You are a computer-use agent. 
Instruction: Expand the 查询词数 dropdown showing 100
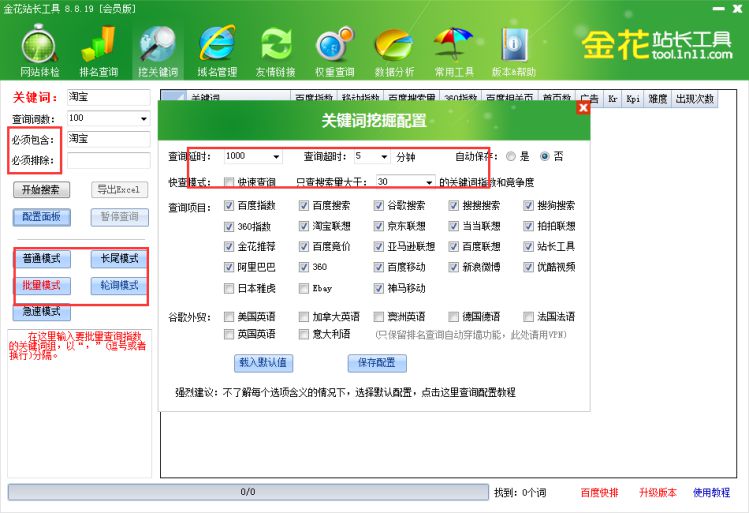tap(143, 118)
